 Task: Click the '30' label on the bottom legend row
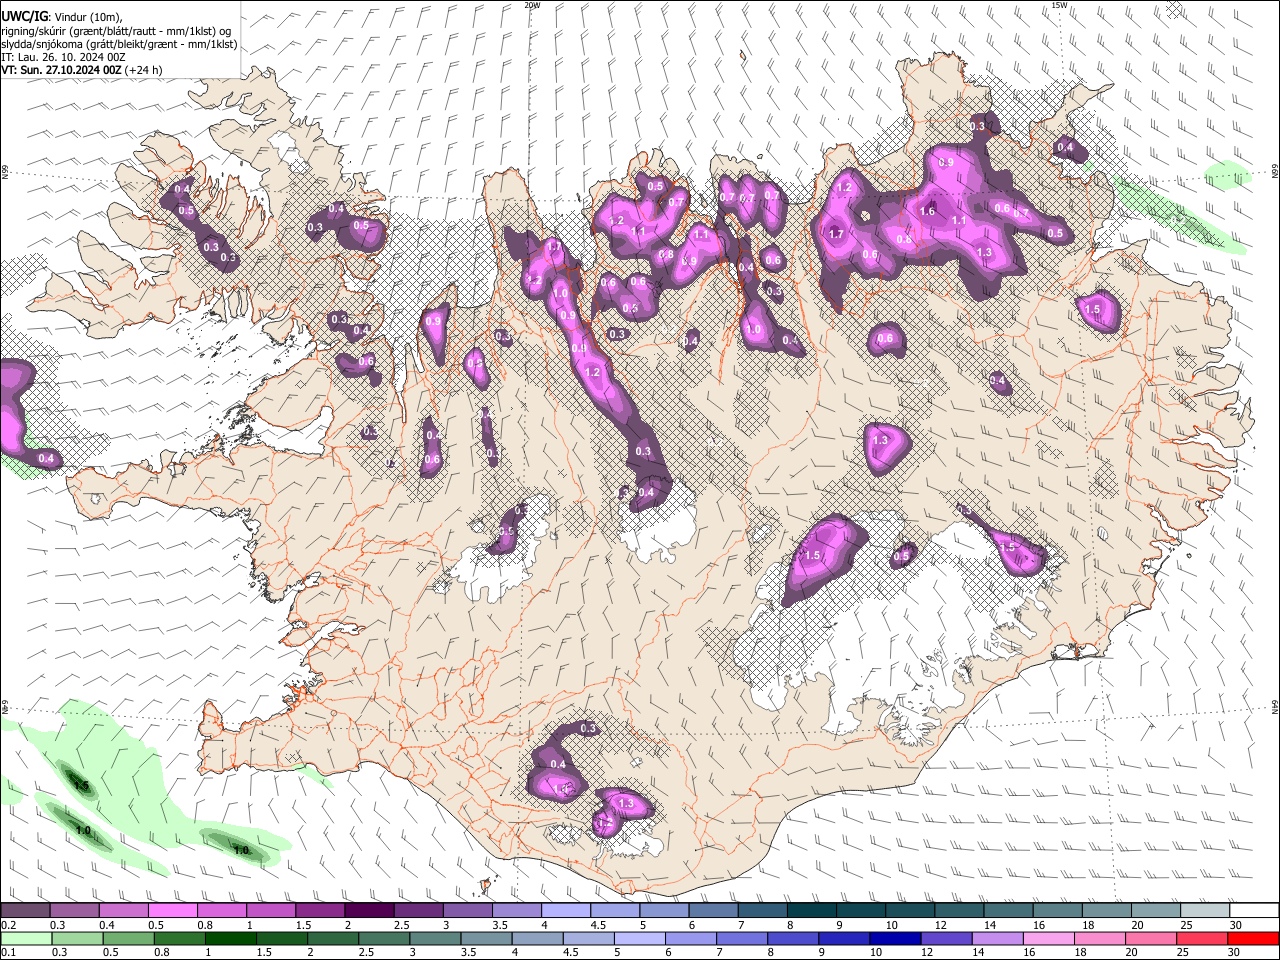pyautogui.click(x=1235, y=952)
